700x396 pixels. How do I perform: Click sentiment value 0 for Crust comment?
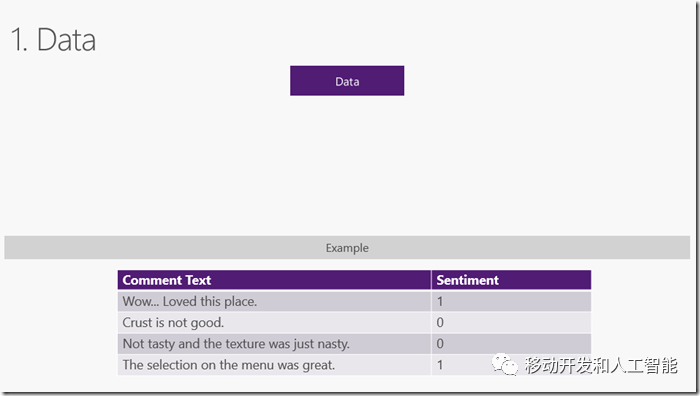click(440, 322)
